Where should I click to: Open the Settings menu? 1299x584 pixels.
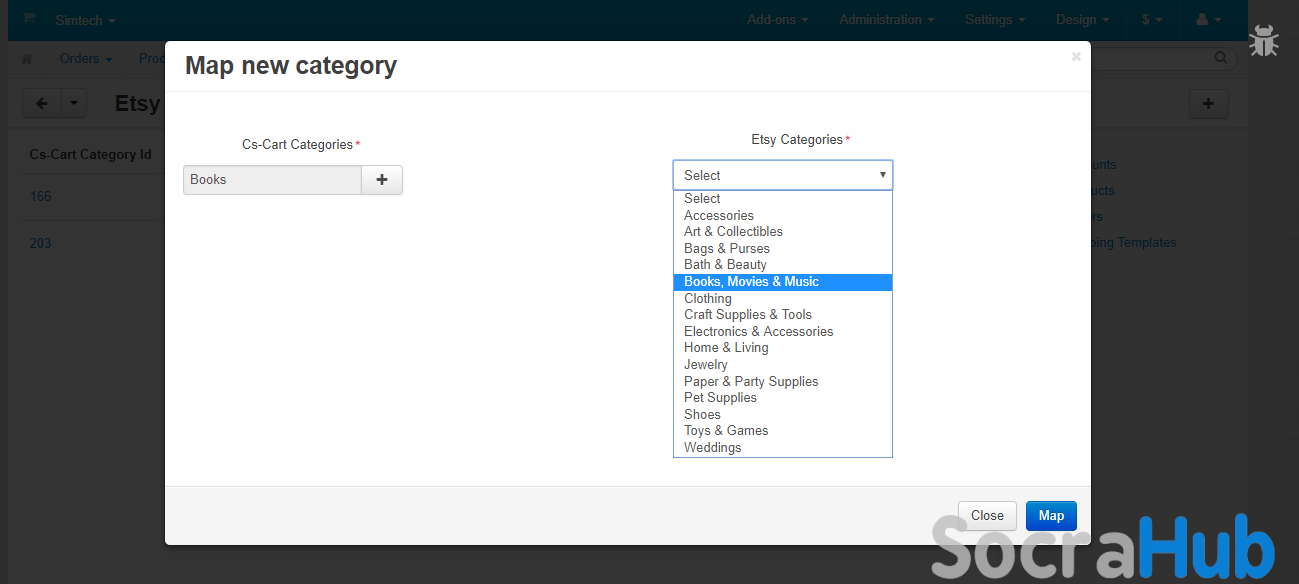[x=995, y=20]
